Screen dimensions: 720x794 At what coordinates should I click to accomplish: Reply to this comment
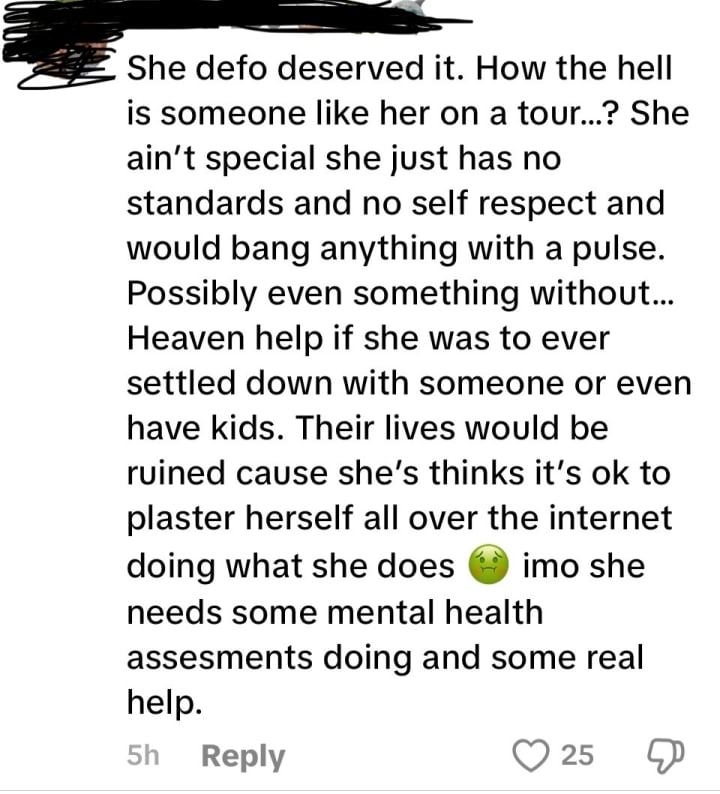[243, 756]
